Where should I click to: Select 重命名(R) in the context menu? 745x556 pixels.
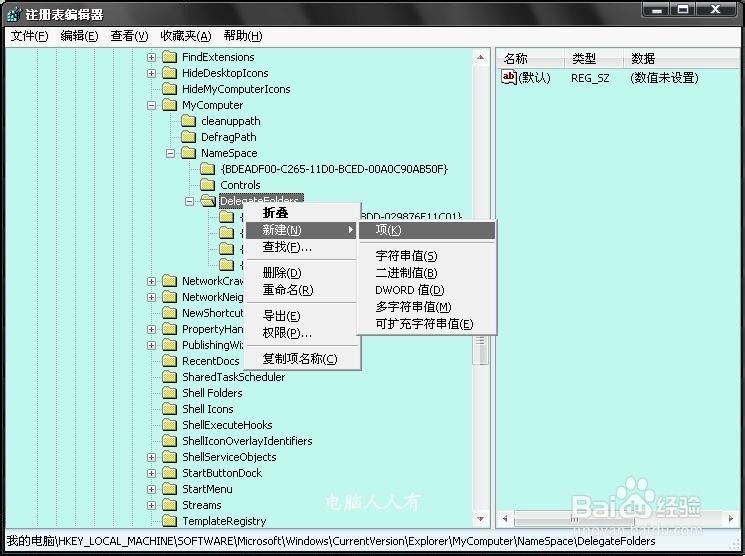(x=301, y=290)
